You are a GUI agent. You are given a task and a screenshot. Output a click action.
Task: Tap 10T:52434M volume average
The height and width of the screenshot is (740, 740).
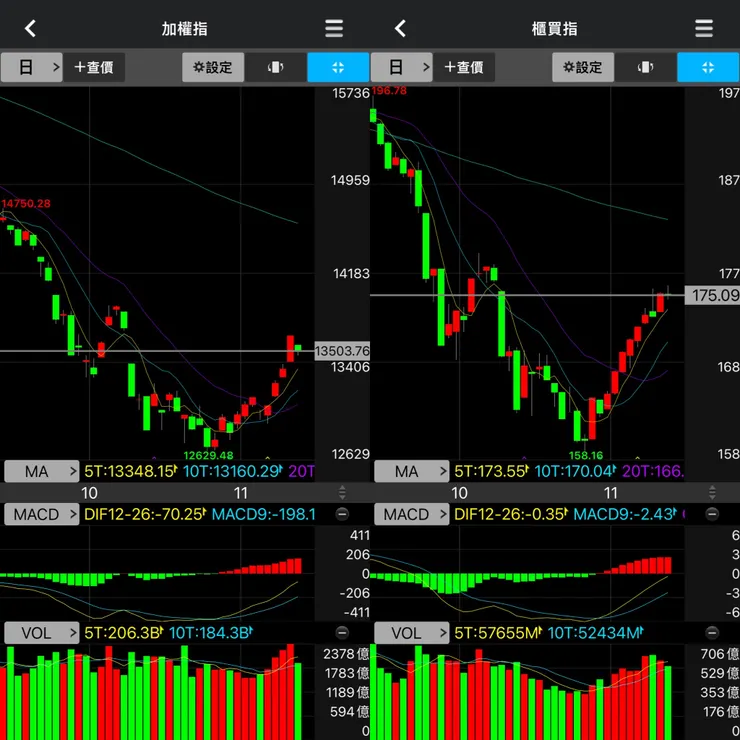pos(596,633)
